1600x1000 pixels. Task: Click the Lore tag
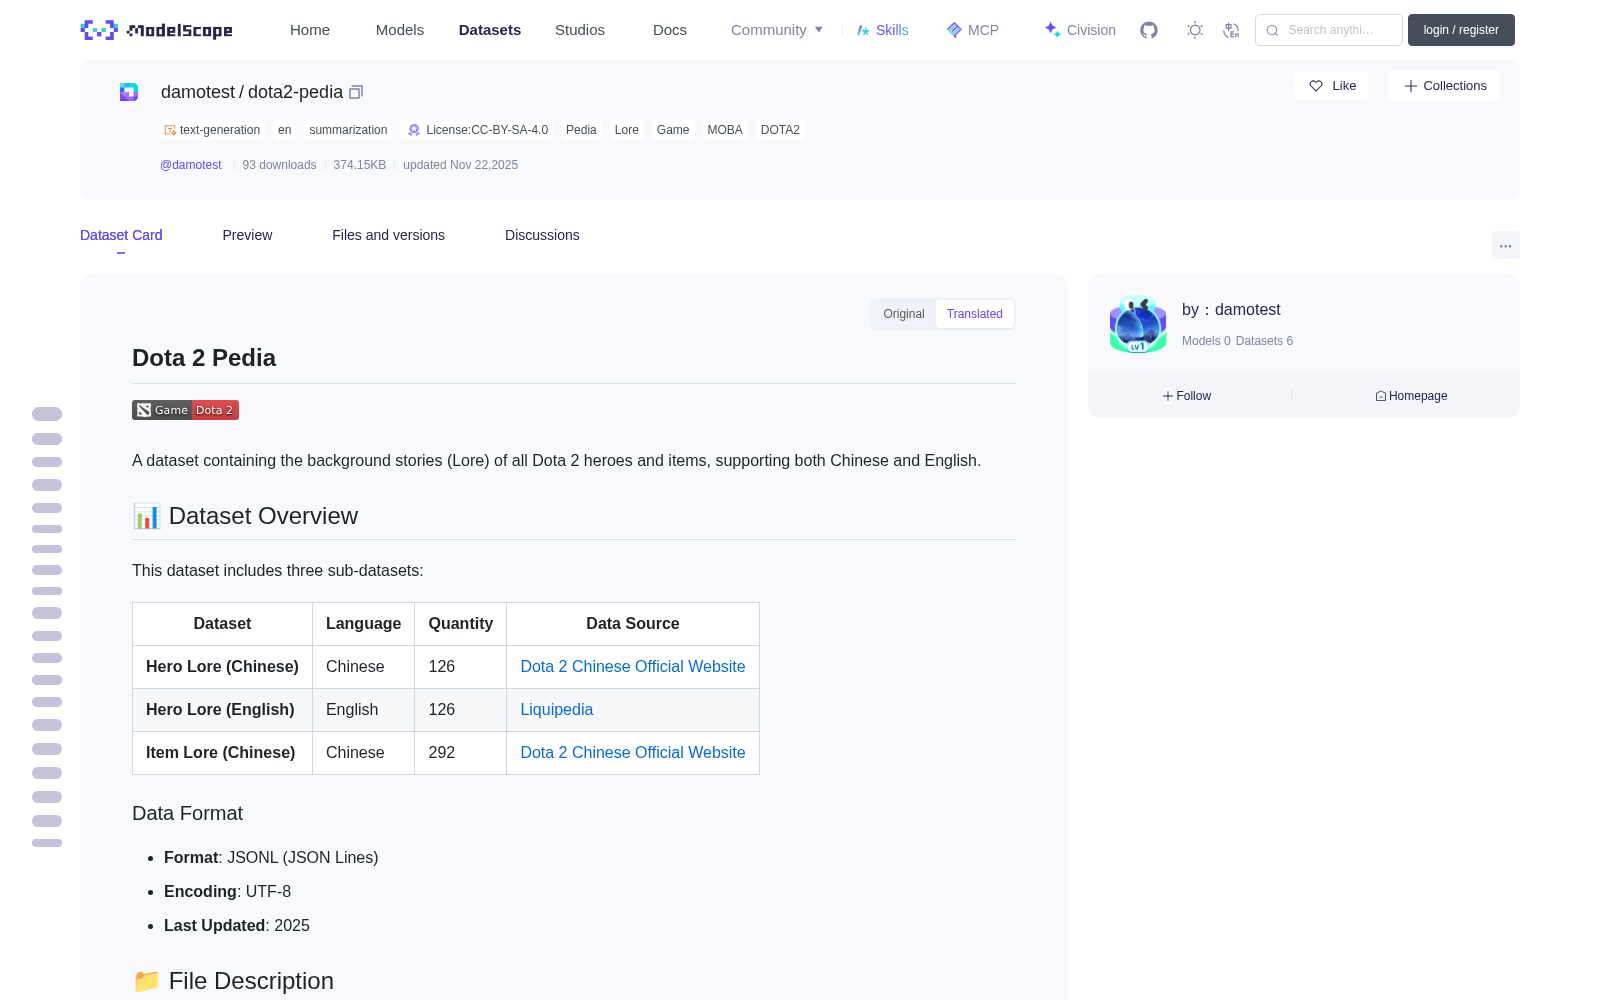627,130
